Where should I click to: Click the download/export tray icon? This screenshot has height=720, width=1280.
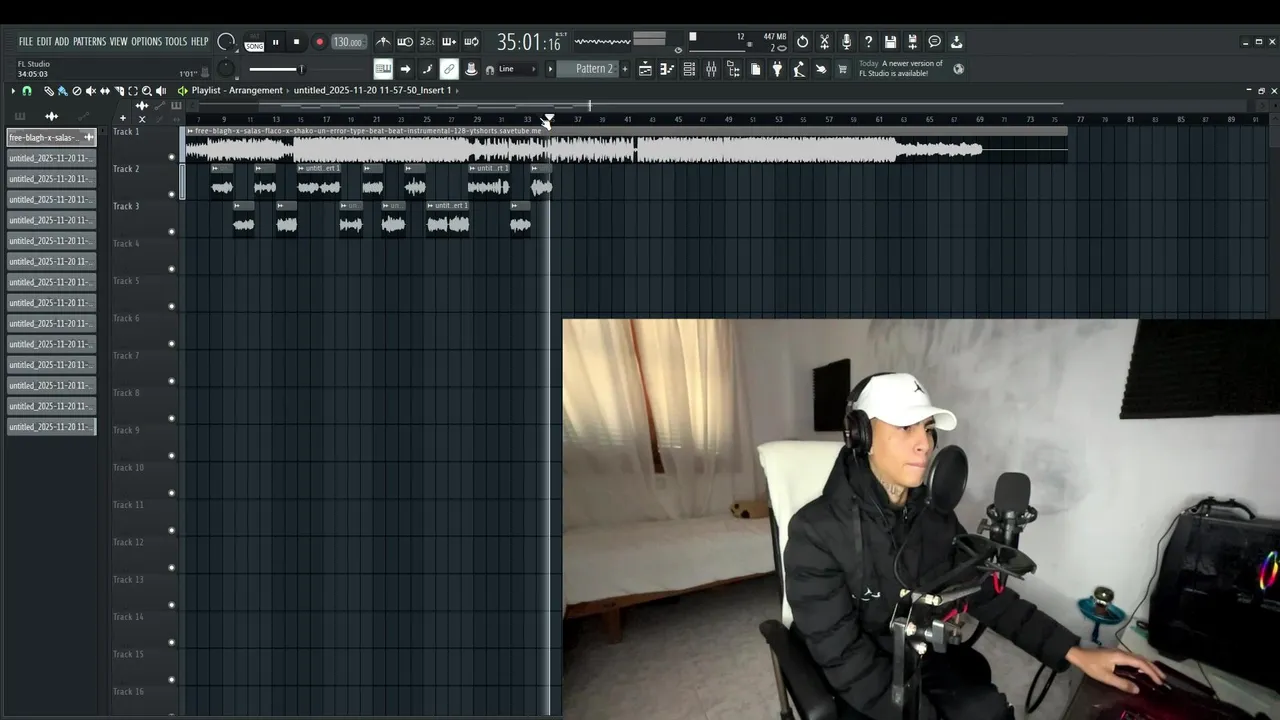[x=957, y=42]
